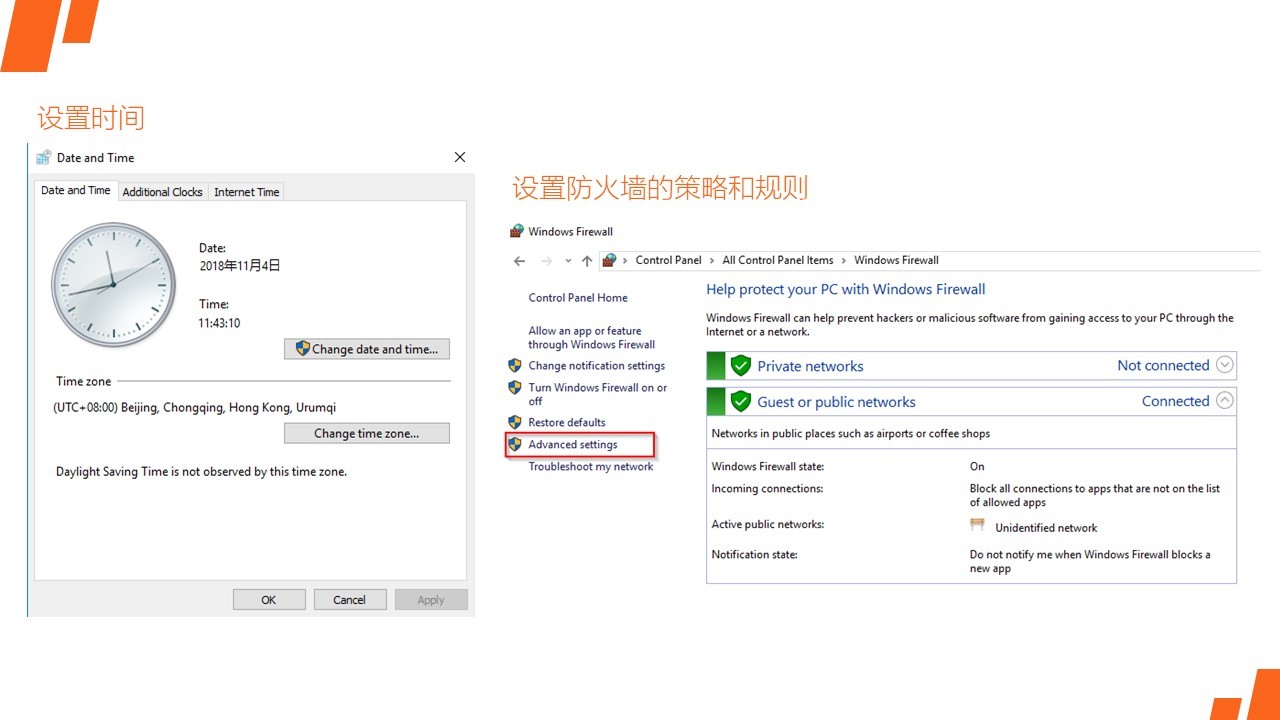
Task: Open Allow an app or feature link
Action: pyautogui.click(x=591, y=337)
